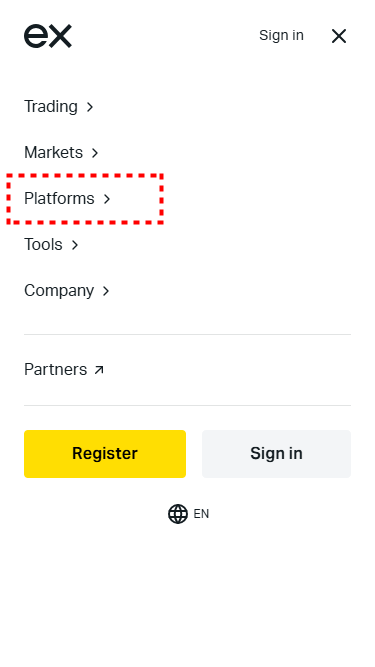Click the grey Sign in button
Screen dimensions: 375x667
click(276, 454)
